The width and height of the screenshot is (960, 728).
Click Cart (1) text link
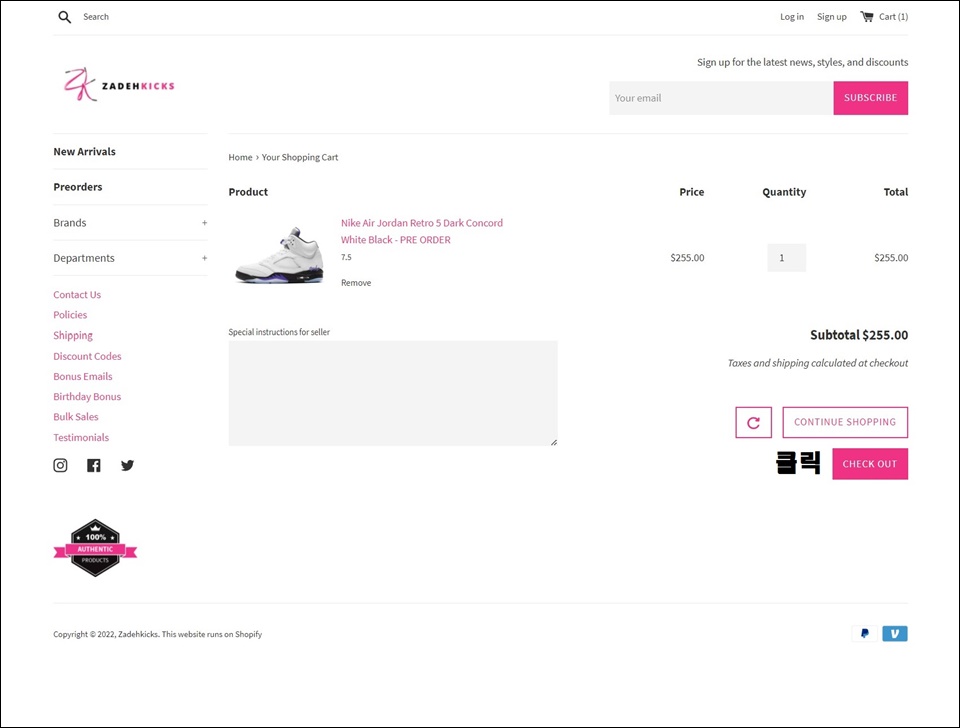pyautogui.click(x=893, y=17)
